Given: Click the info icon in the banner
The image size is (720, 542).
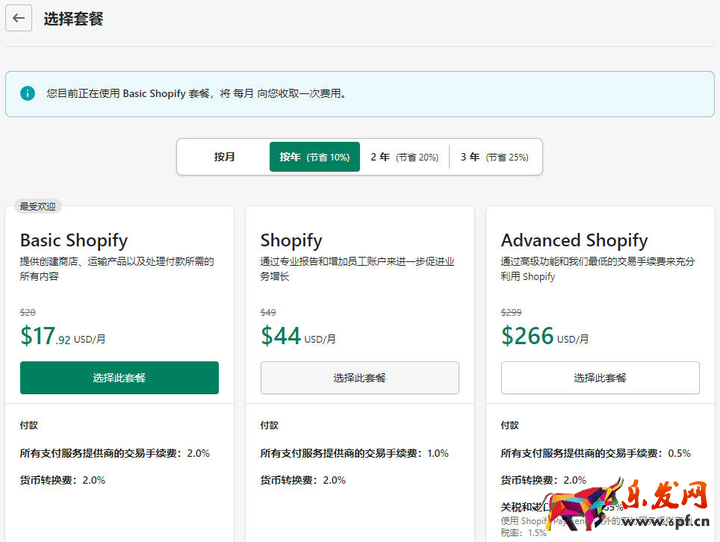Looking at the screenshot, I should (x=28, y=93).
